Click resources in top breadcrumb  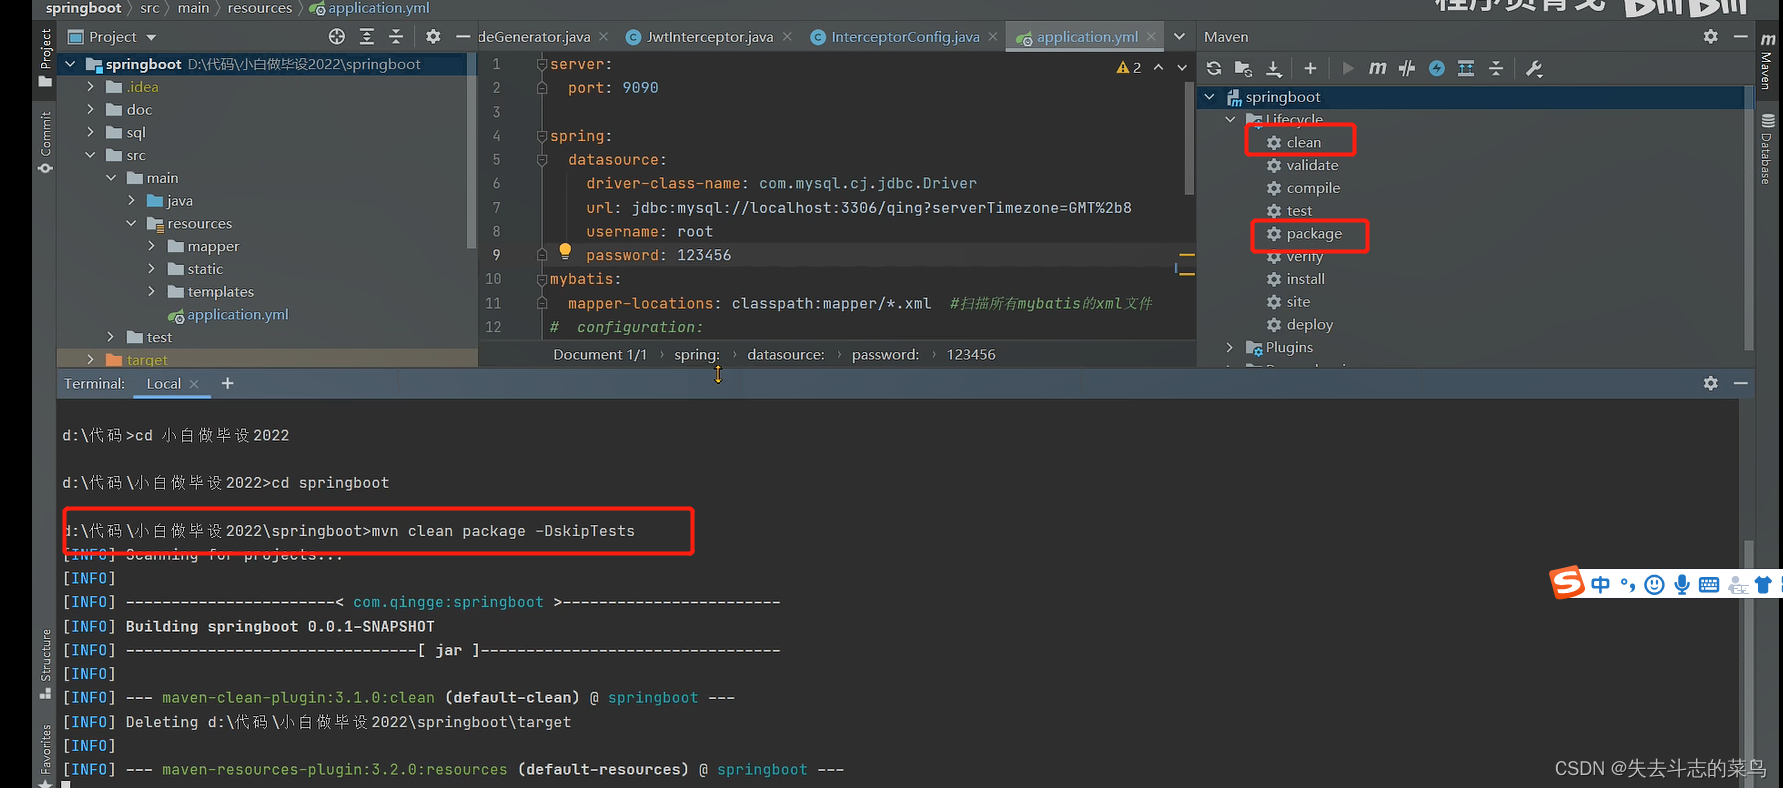coord(260,8)
